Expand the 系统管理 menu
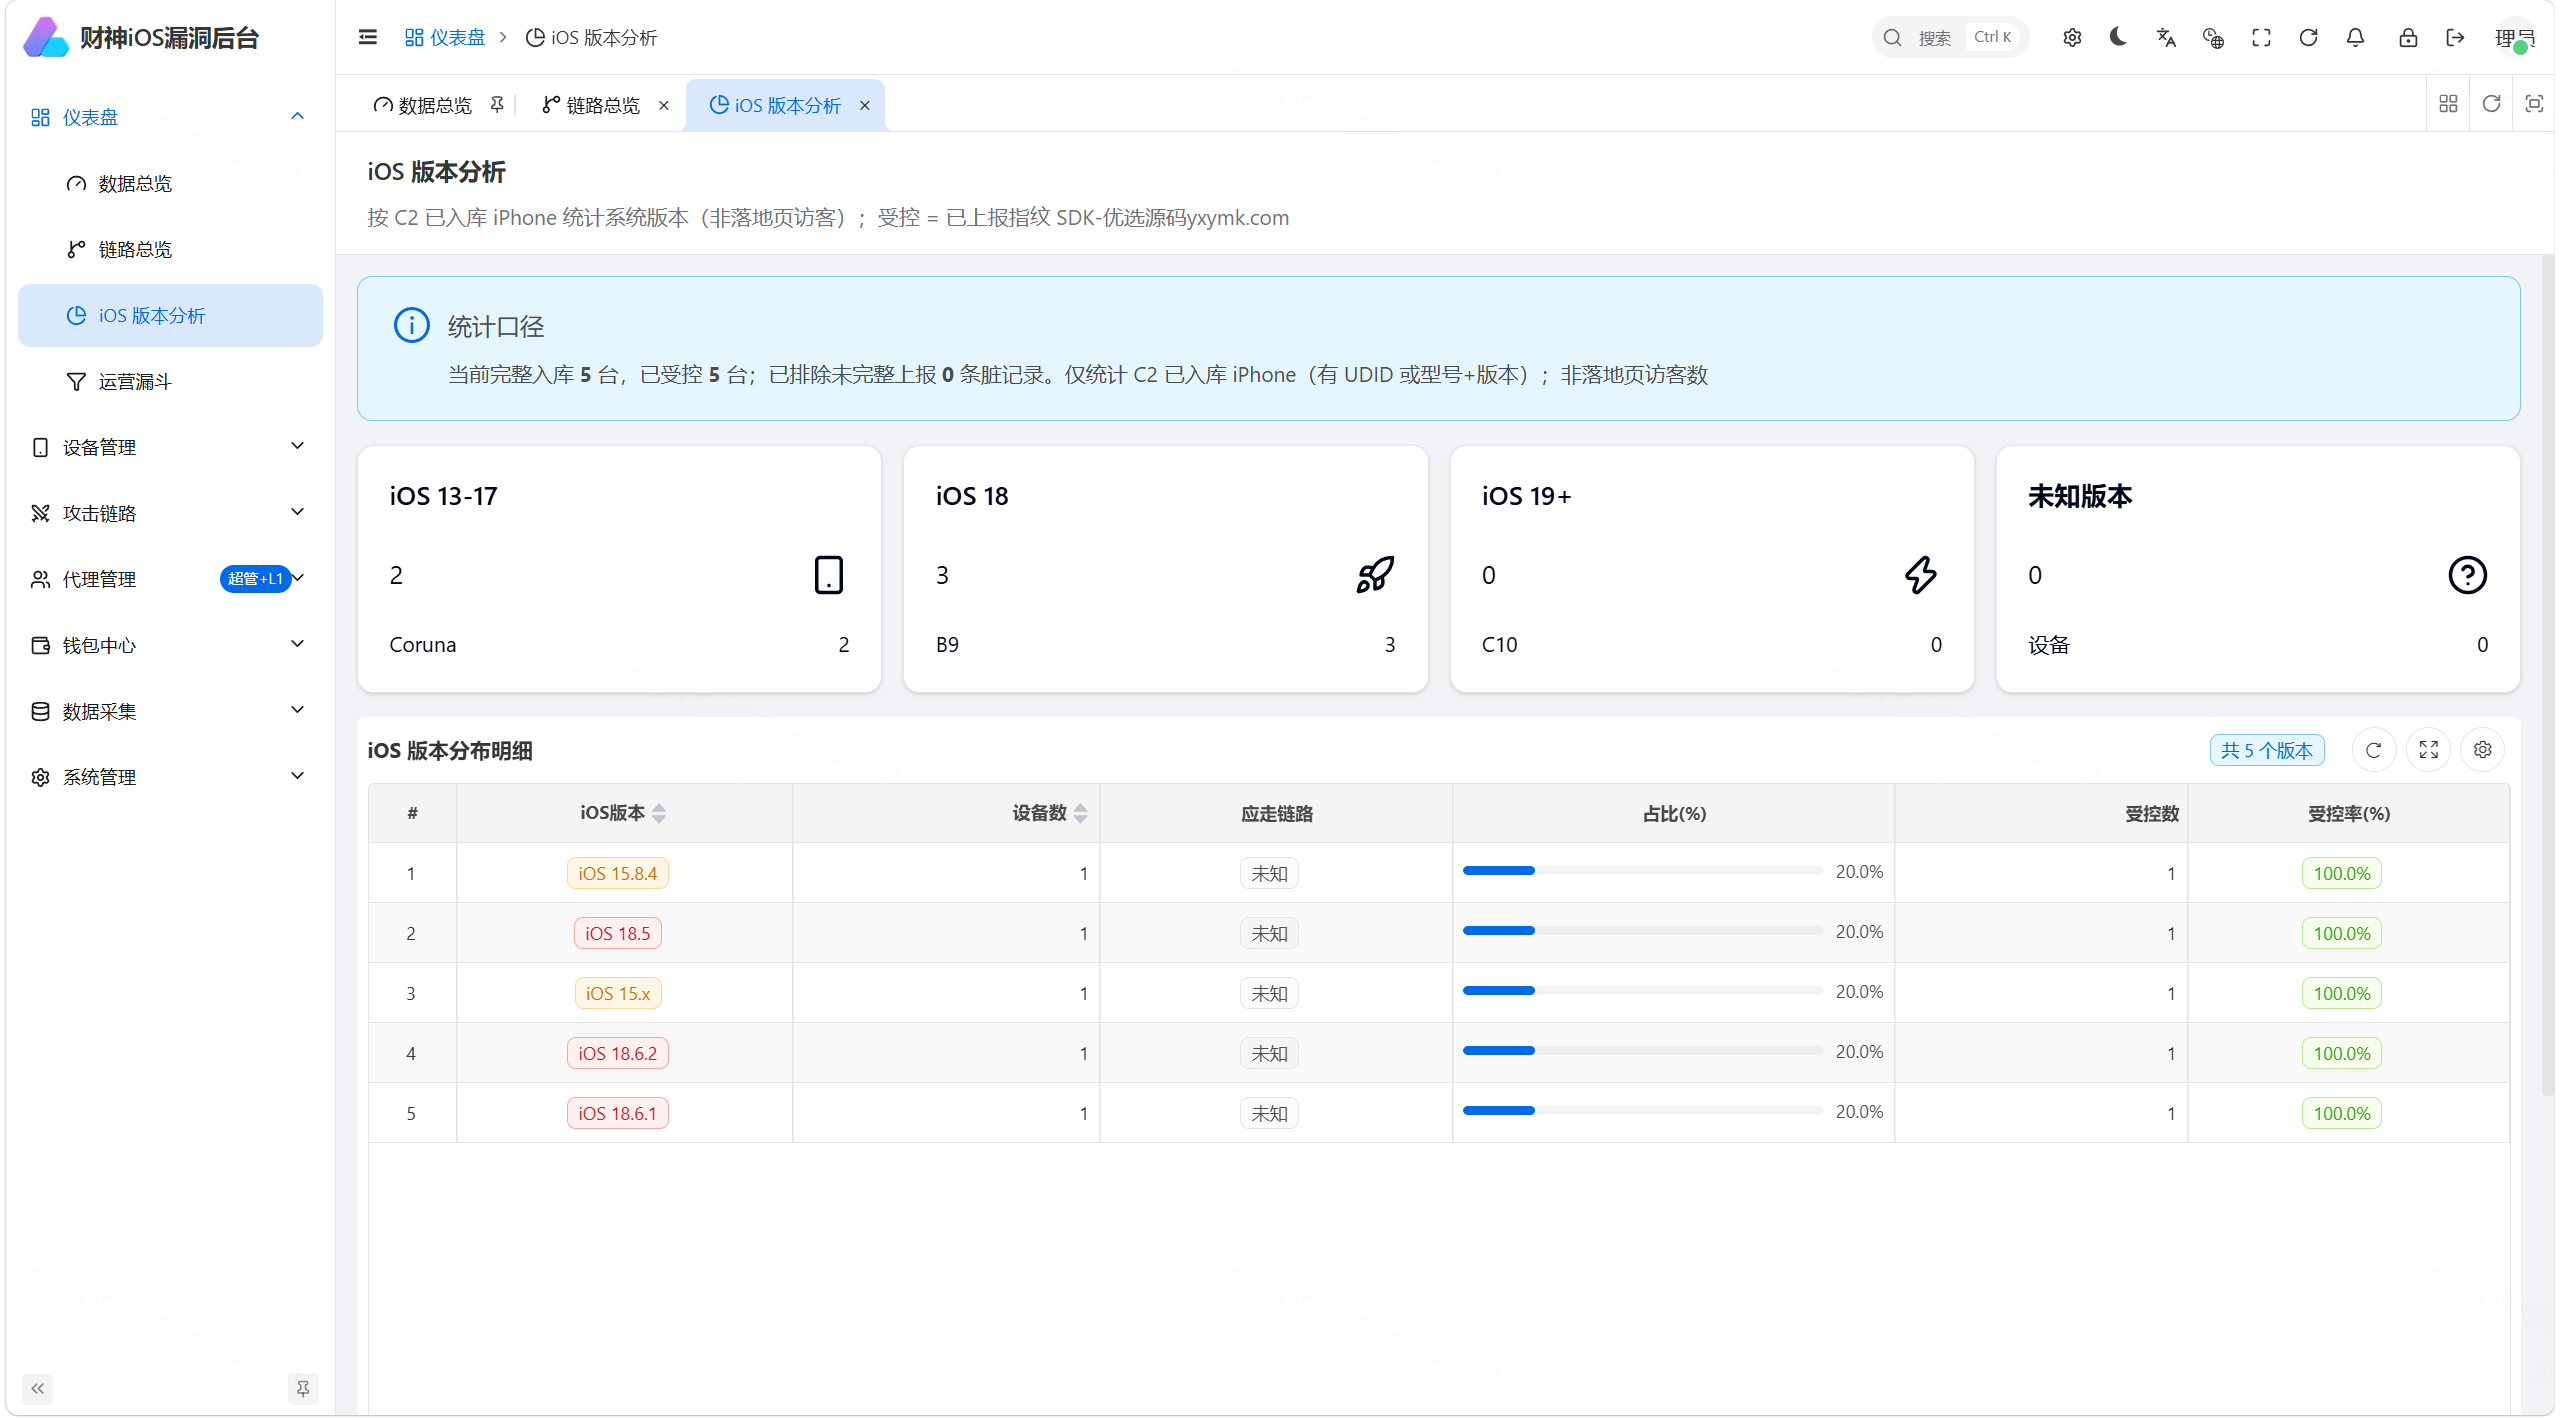The height and width of the screenshot is (1420, 2560). click(170, 777)
